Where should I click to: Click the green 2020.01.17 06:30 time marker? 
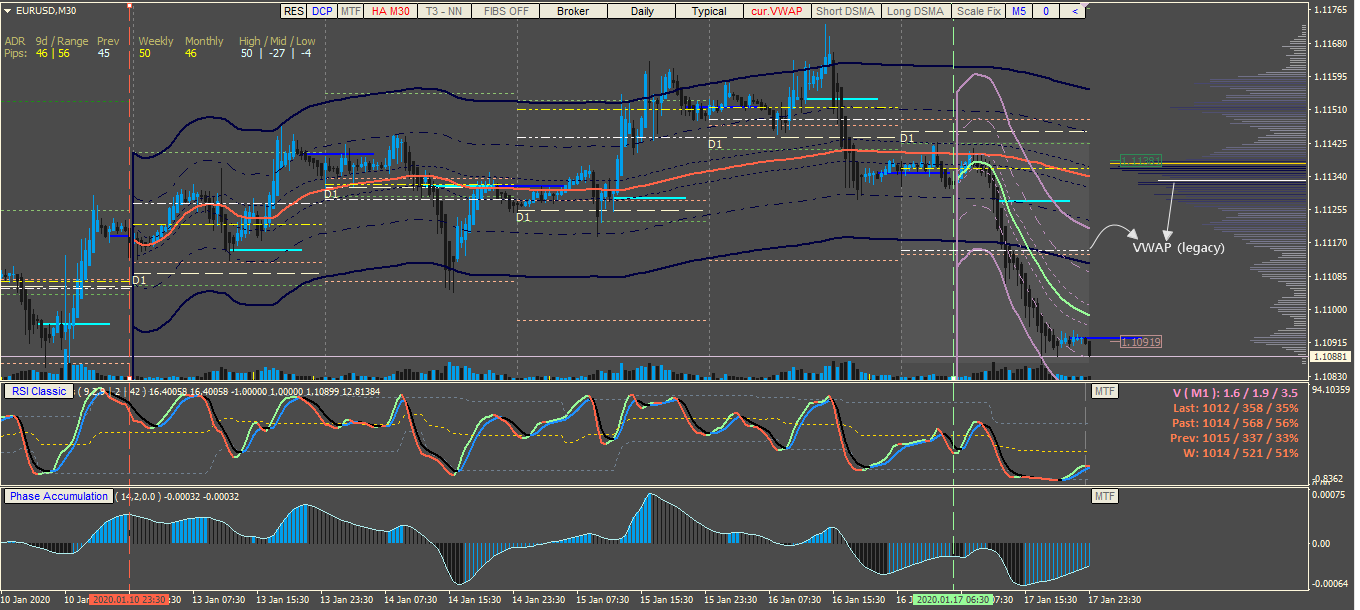pos(953,601)
